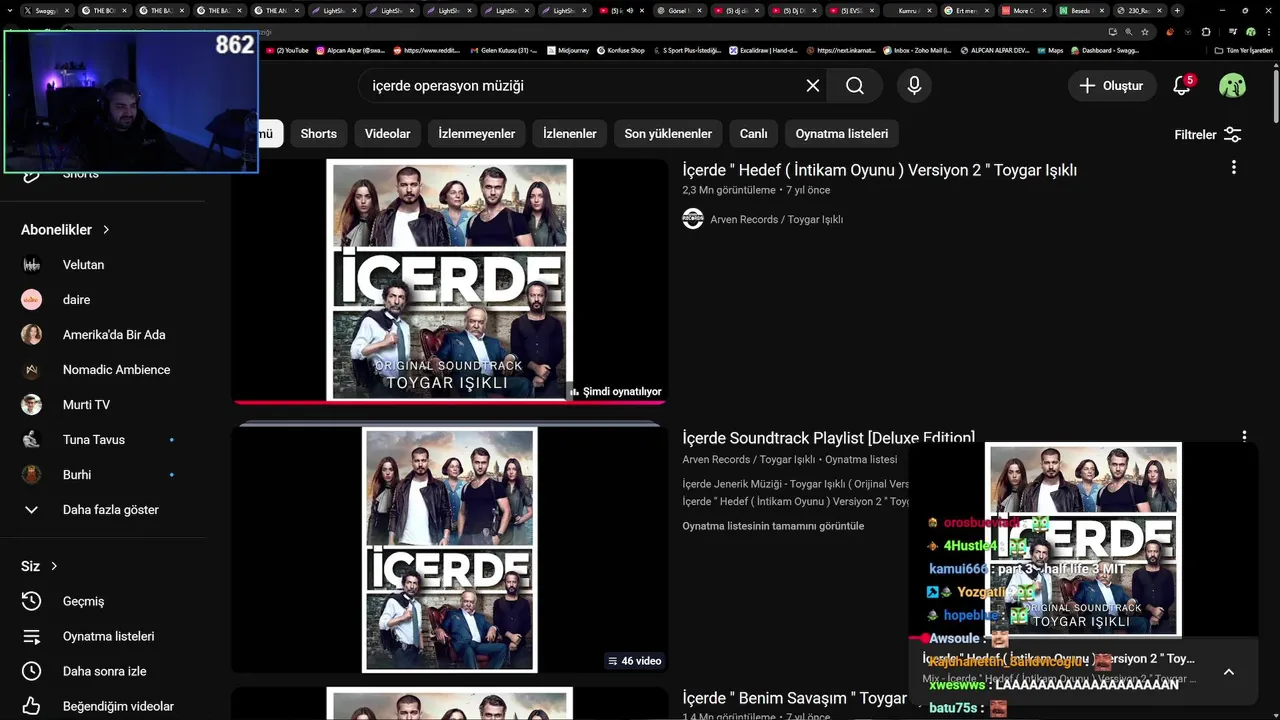Open the Alpcan Alpar Instagram bookmark
This screenshot has height=720, width=1280.
coord(350,50)
